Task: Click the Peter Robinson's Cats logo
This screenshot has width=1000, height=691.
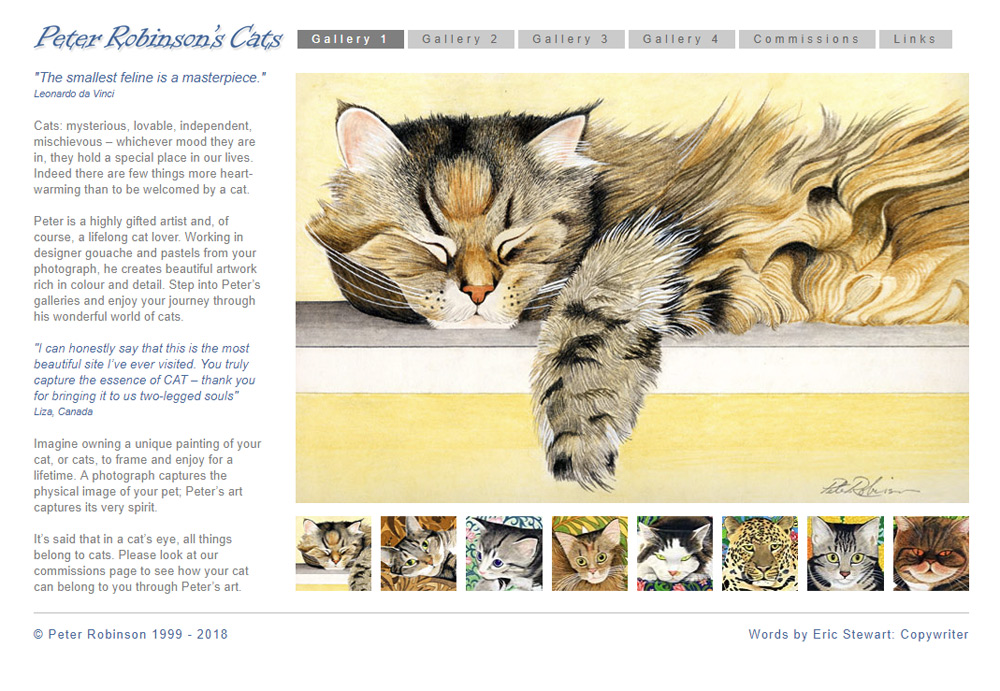Action: (158, 37)
